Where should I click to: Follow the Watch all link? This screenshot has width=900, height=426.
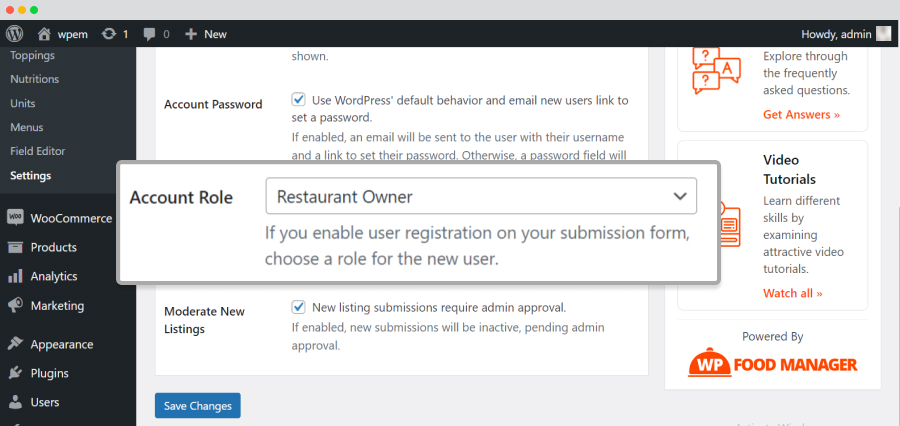(x=793, y=293)
